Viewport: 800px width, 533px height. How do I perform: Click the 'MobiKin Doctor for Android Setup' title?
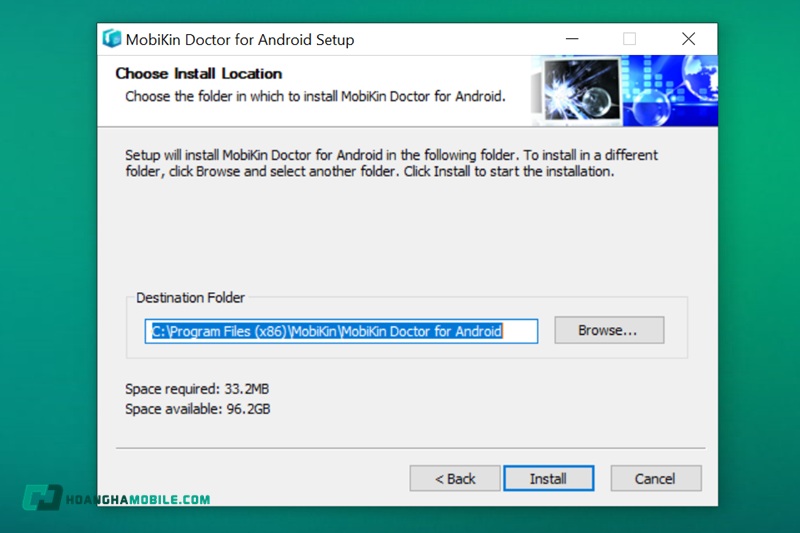[x=240, y=40]
